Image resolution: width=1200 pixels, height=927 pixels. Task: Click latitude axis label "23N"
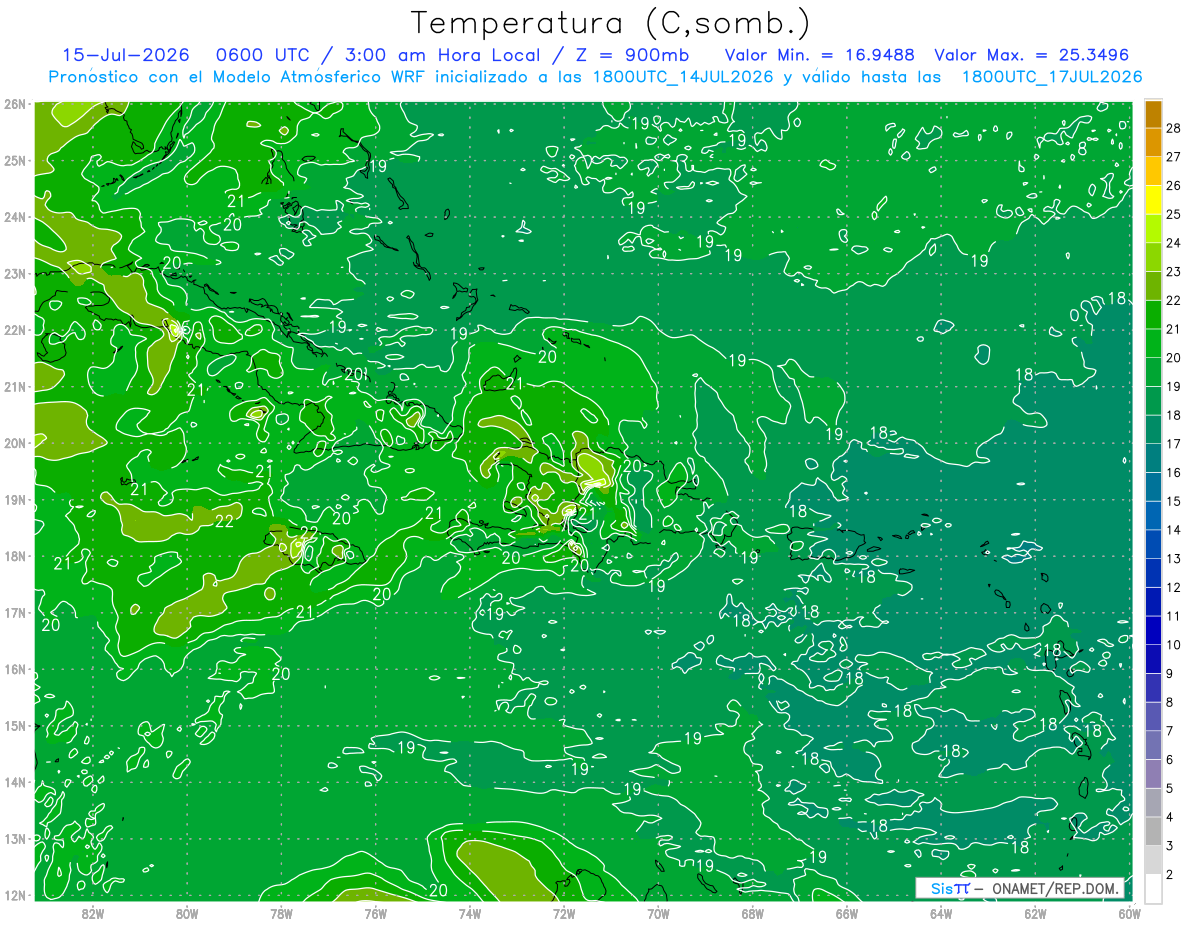(14, 273)
